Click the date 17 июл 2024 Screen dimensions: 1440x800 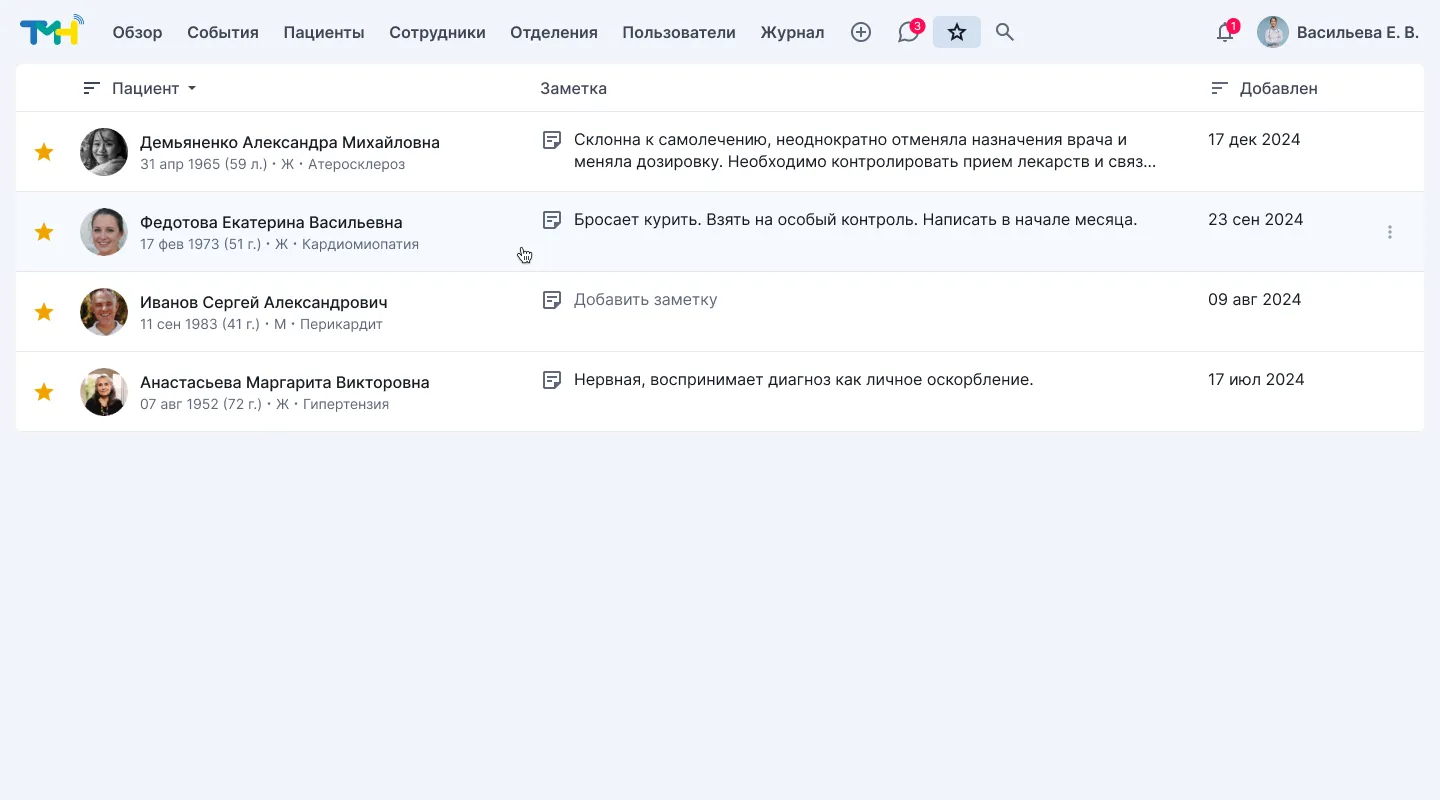[1256, 380]
